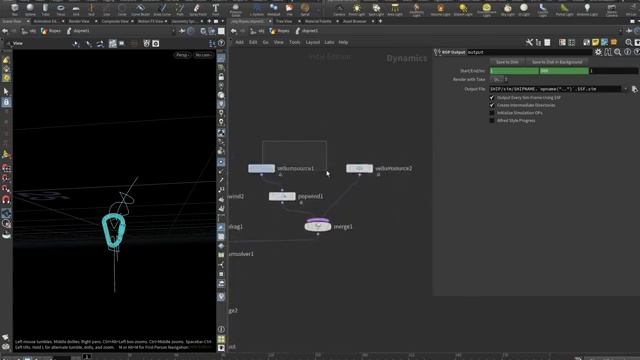This screenshot has width=640, height=360.
Task: Click the Output File path field
Action: 555,89
